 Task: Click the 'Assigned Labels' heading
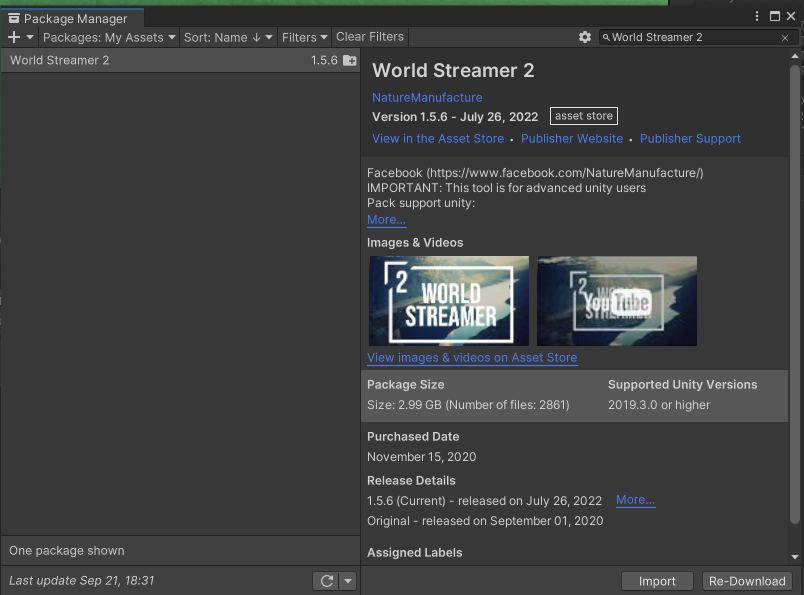click(x=414, y=552)
